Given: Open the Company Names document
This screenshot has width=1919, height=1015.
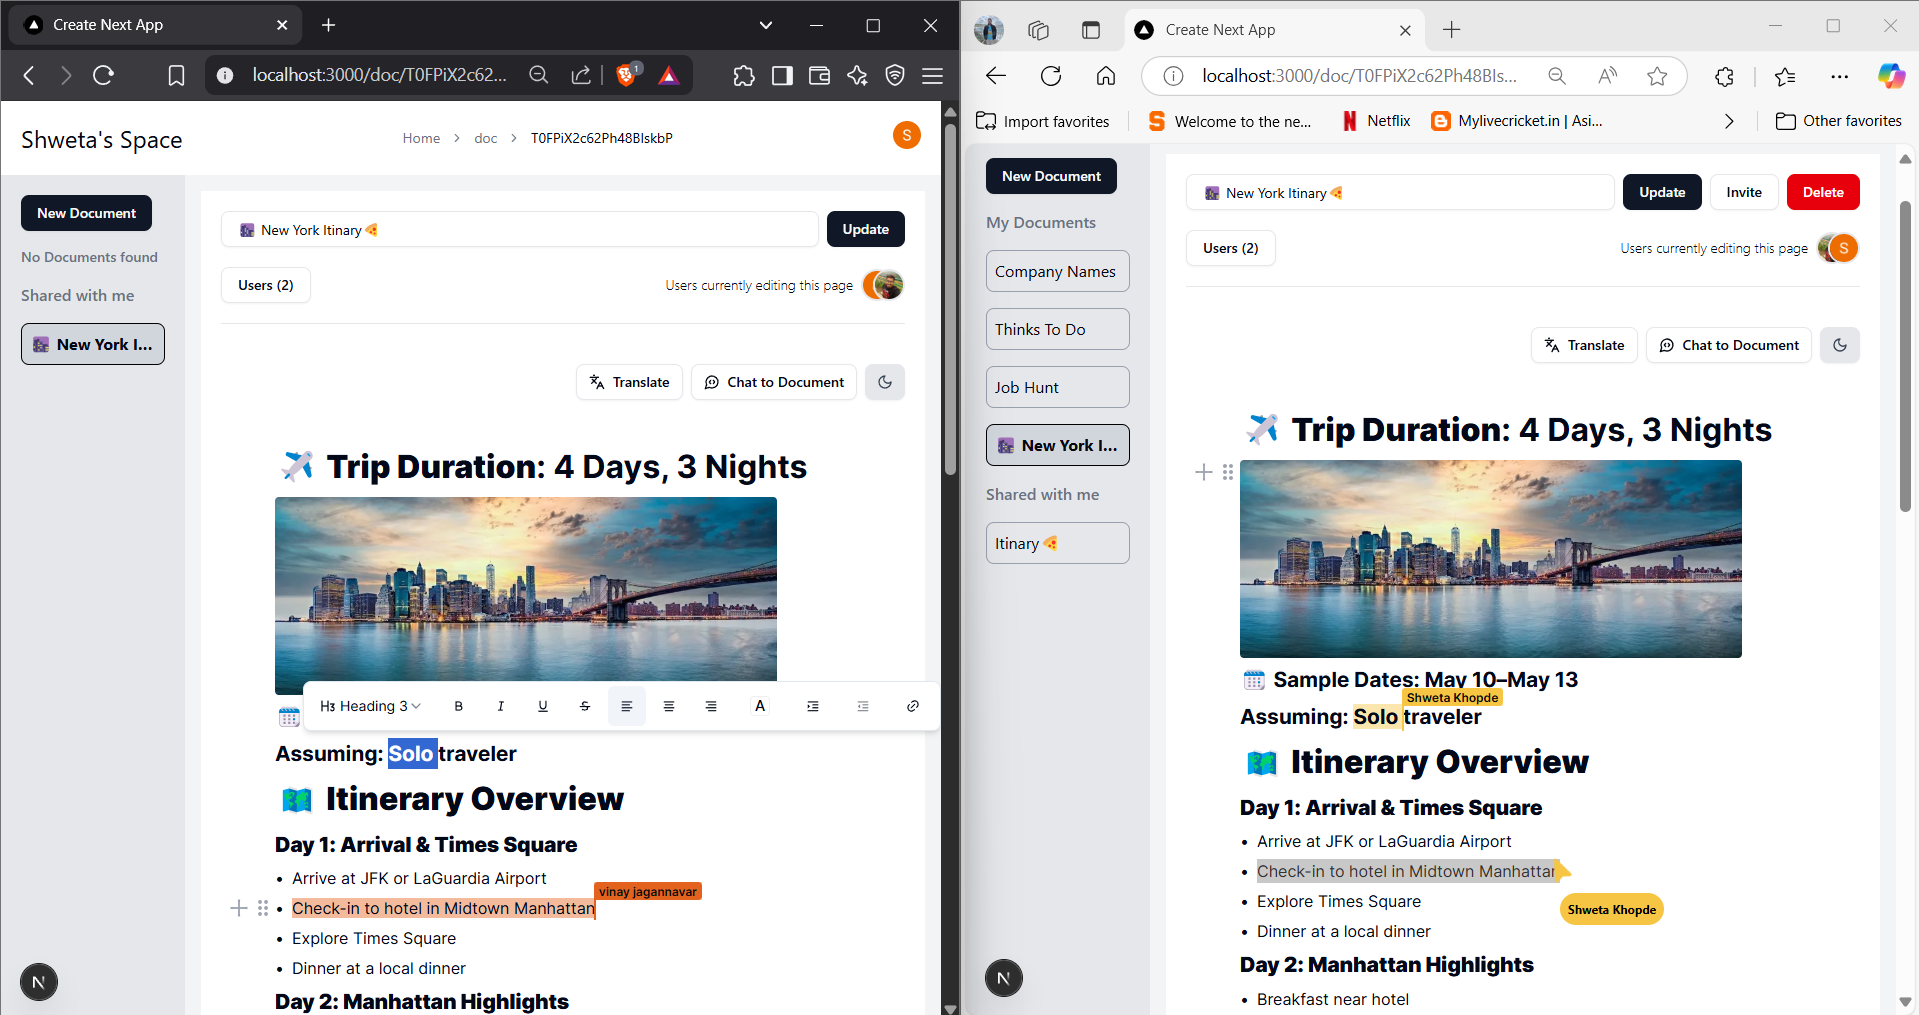Looking at the screenshot, I should point(1057,271).
